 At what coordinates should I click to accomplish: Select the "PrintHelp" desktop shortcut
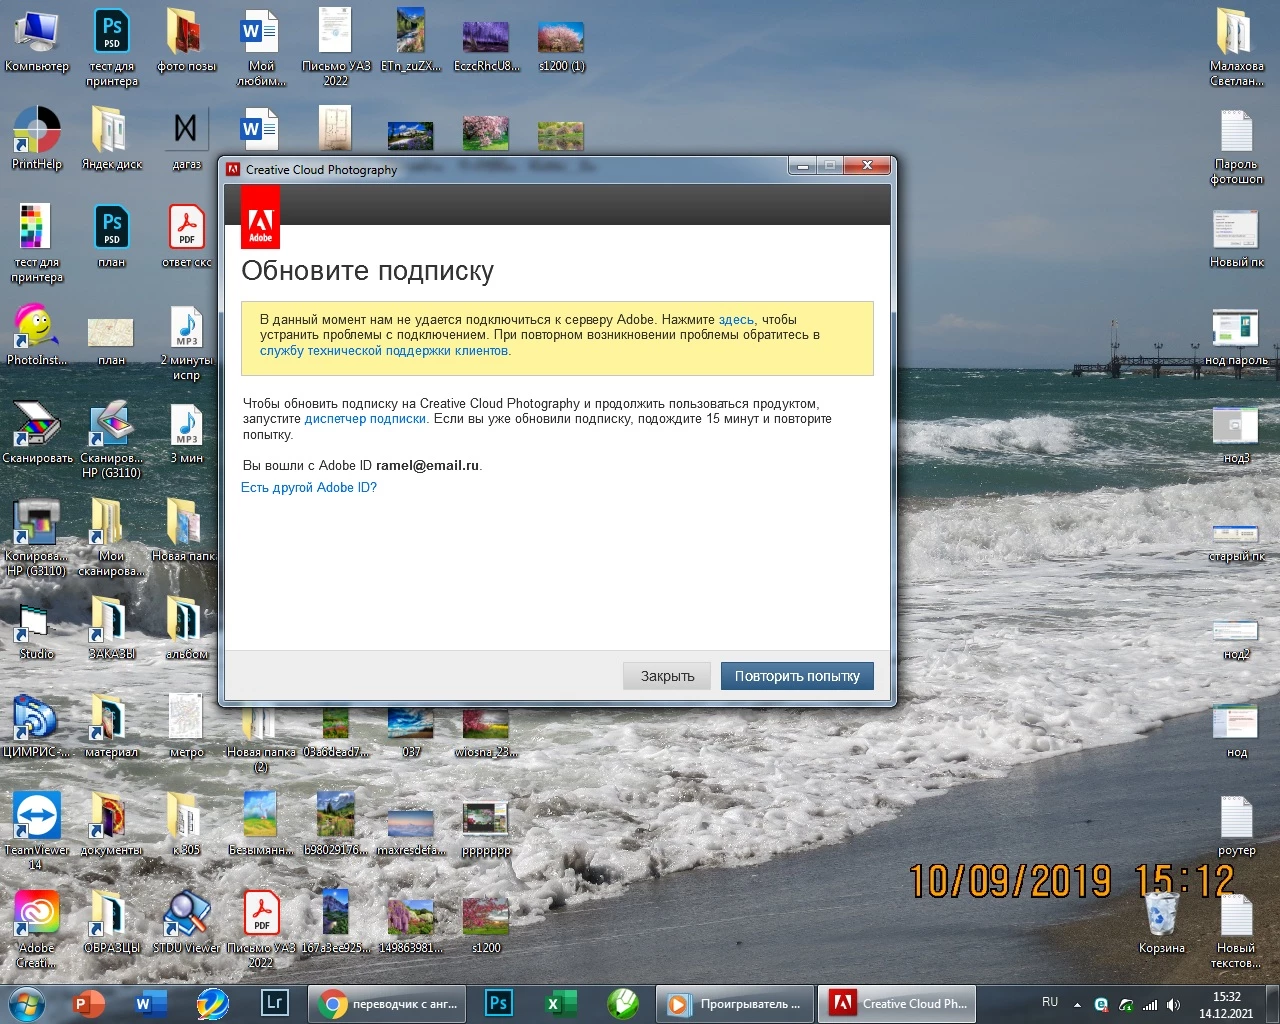pos(37,138)
